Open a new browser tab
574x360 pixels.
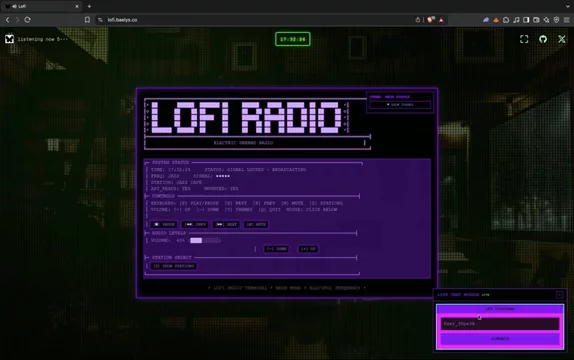(x=89, y=6)
